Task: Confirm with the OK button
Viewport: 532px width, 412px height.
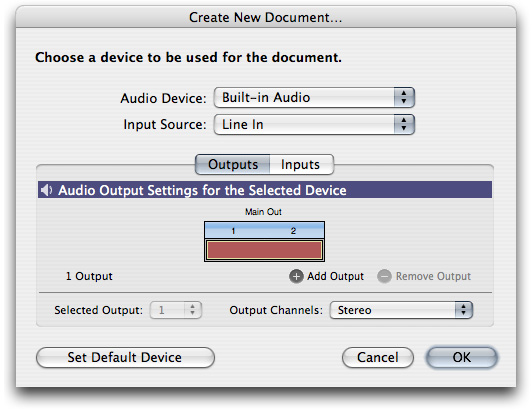Action: [x=461, y=357]
